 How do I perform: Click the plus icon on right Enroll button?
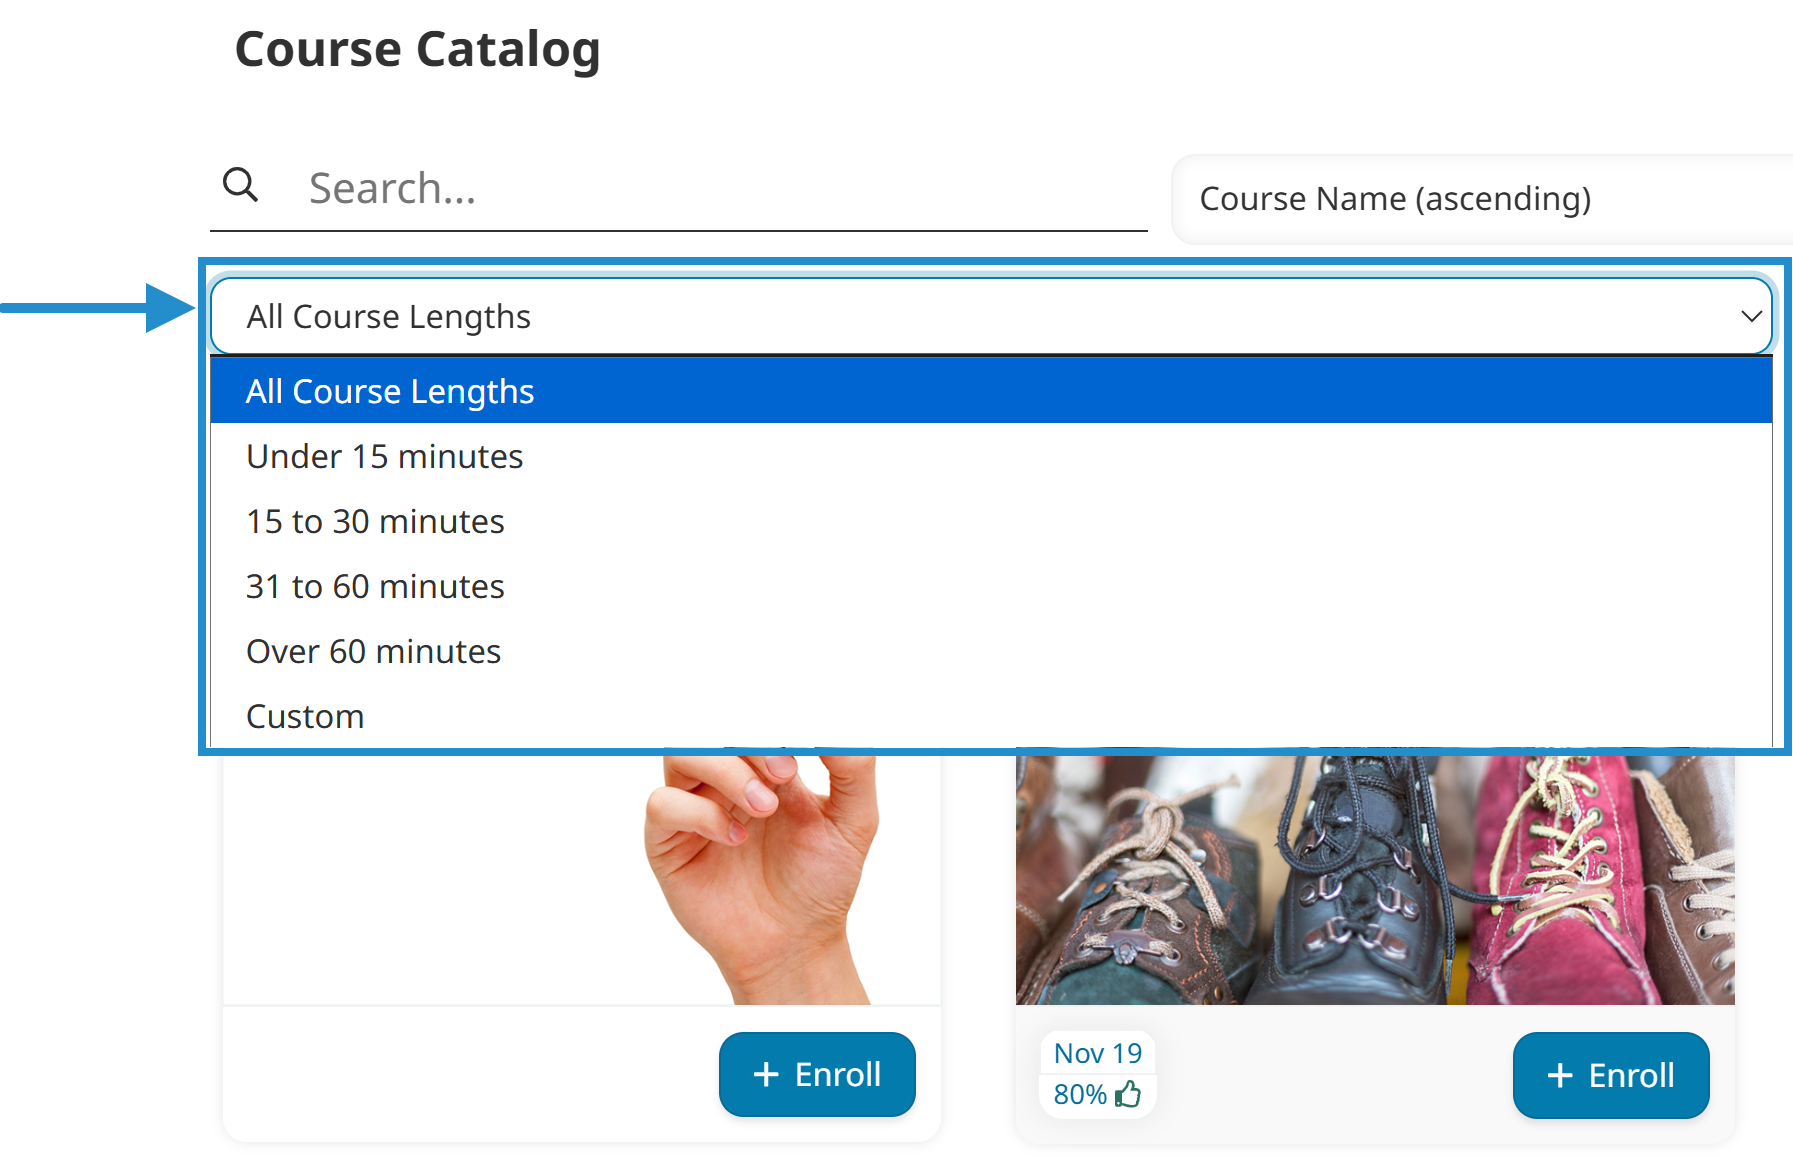pyautogui.click(x=1560, y=1075)
